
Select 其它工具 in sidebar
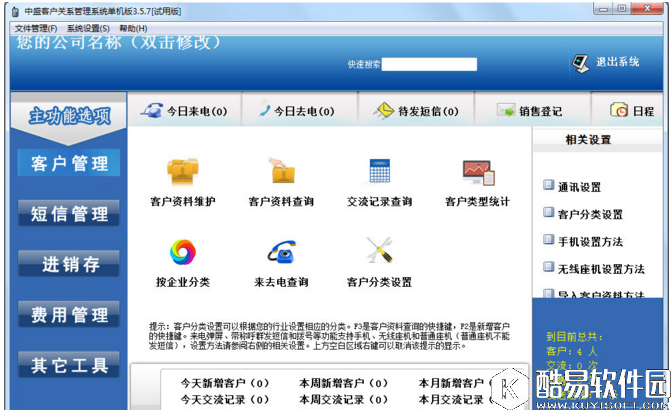tap(69, 365)
